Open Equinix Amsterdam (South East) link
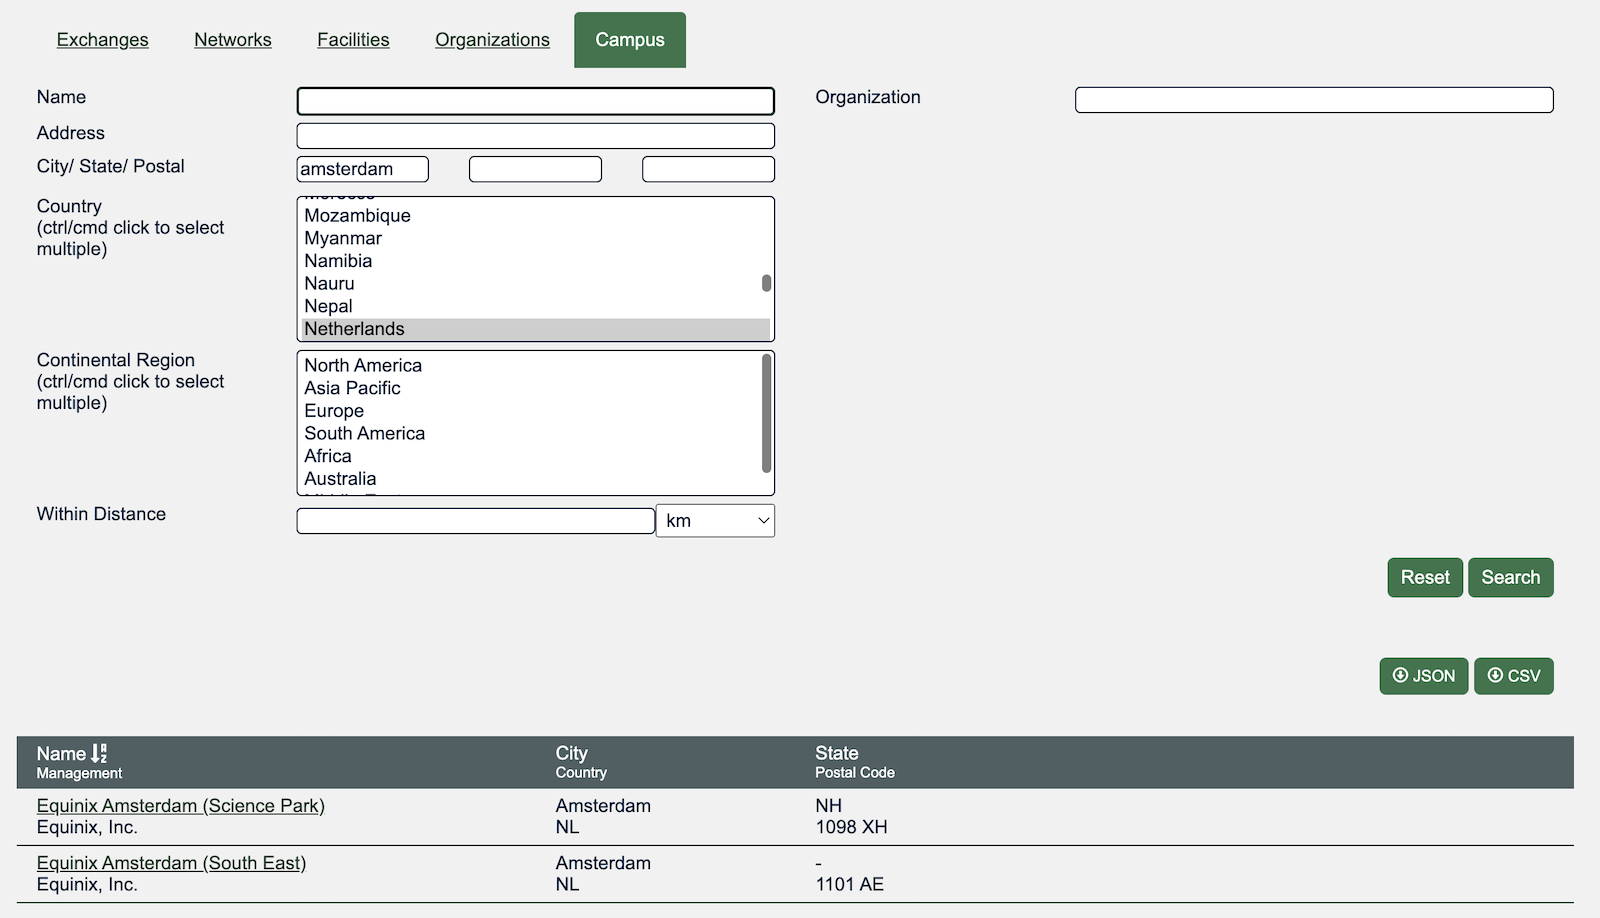 coord(171,863)
